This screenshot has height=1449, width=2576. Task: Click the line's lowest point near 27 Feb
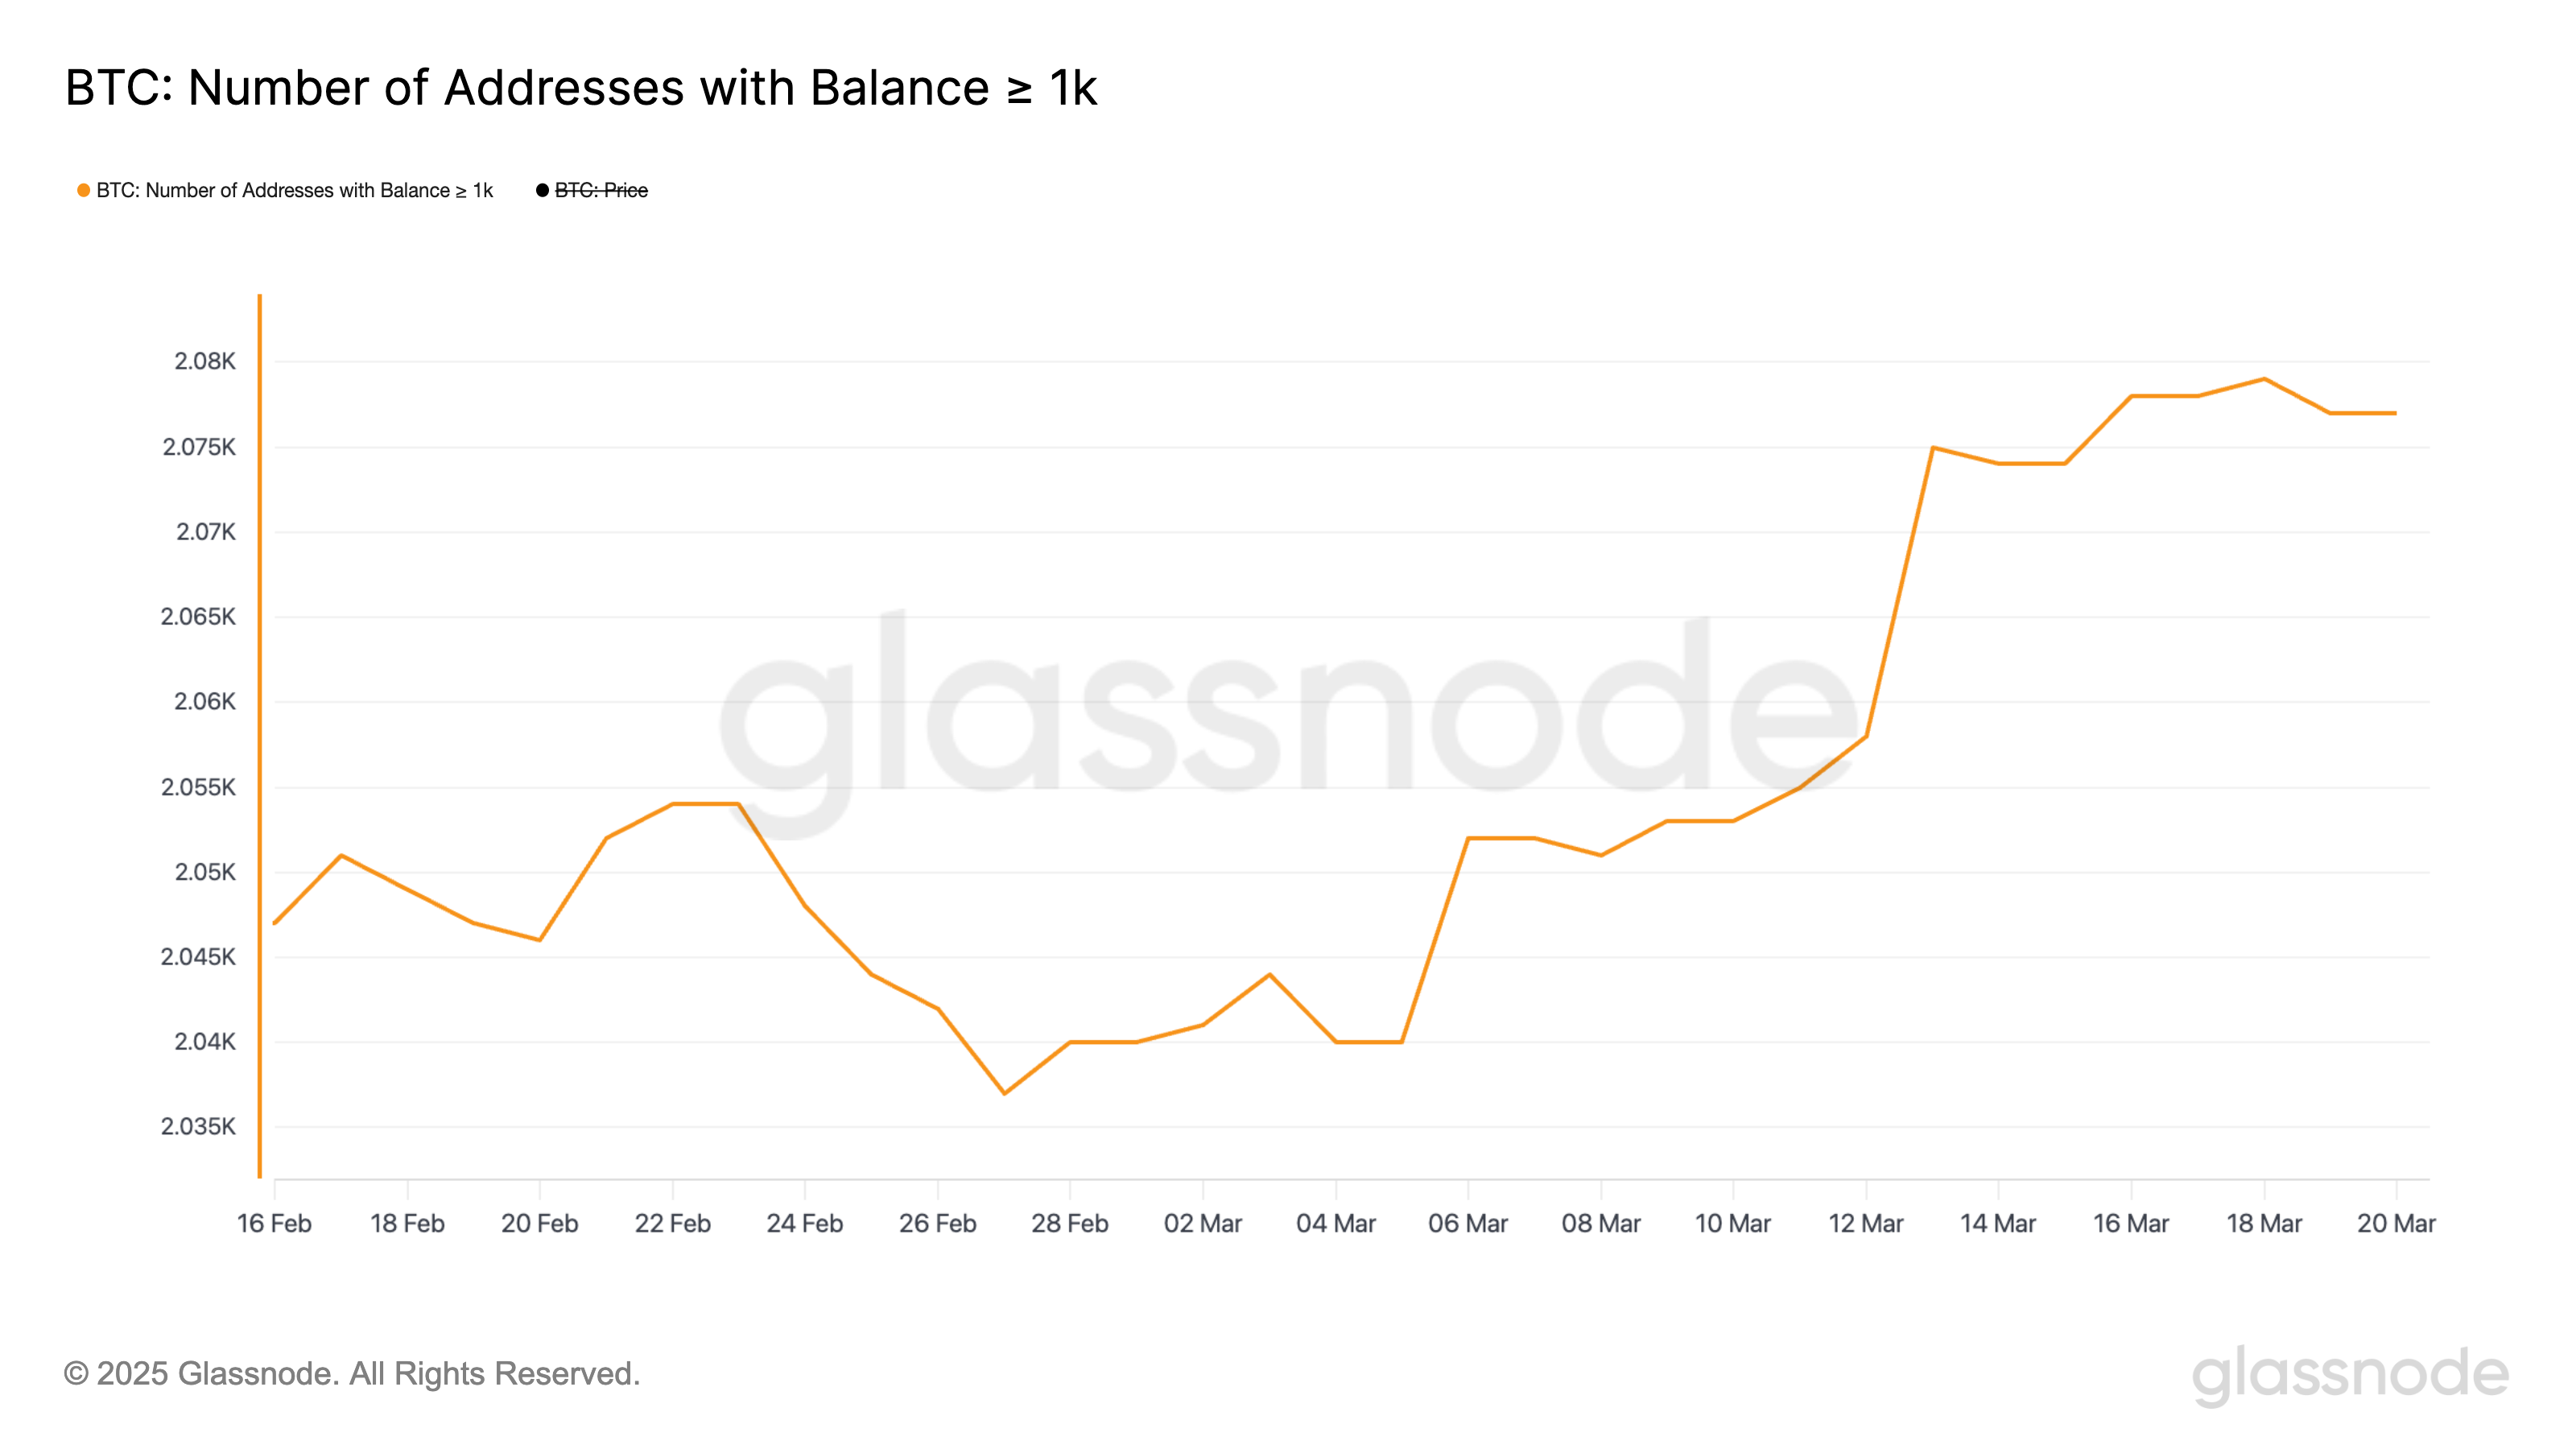1004,1093
